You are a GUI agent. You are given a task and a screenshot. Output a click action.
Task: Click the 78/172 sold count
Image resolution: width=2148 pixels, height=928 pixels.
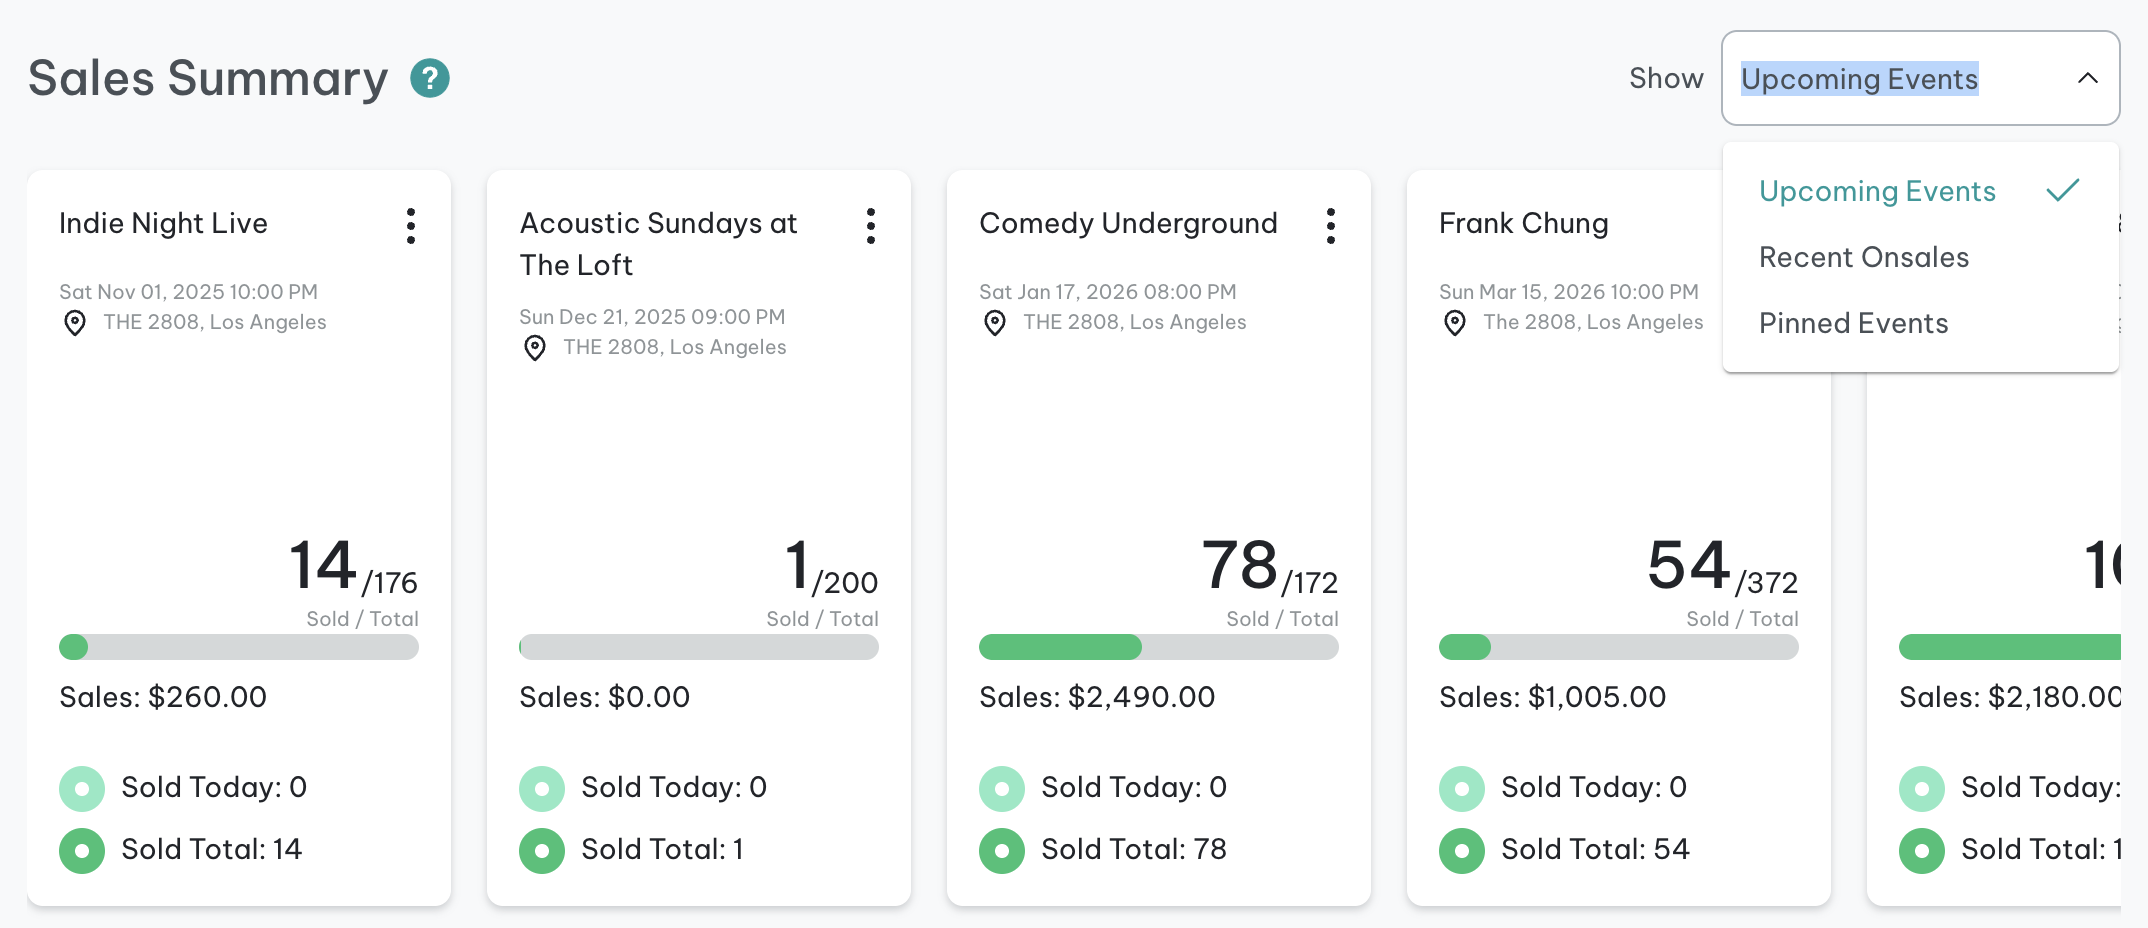tap(1270, 565)
